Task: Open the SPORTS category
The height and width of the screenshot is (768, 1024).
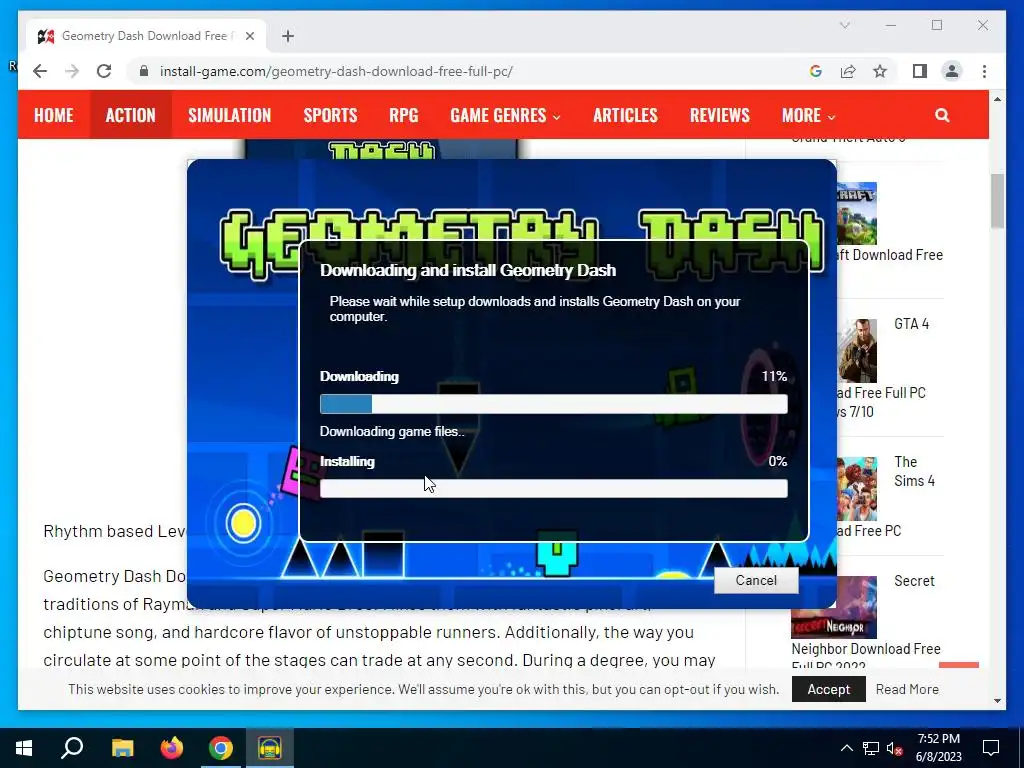Action: (x=330, y=116)
